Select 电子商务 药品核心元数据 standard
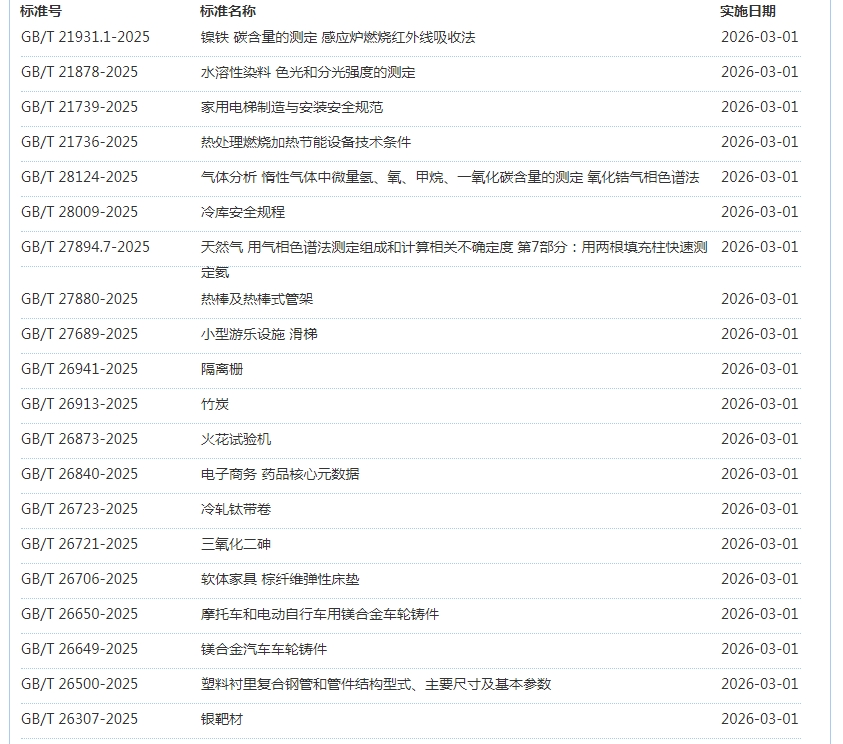 coord(280,474)
